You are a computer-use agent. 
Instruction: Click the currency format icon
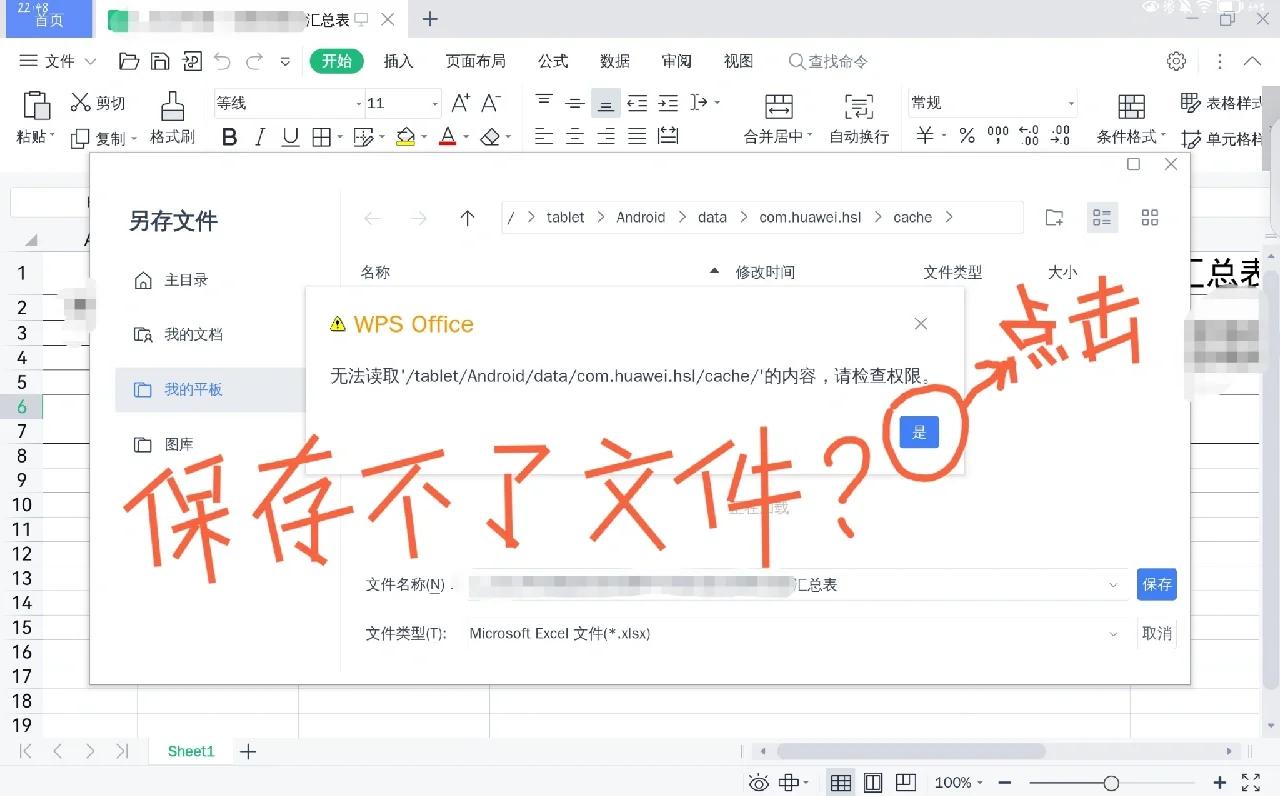tap(926, 136)
